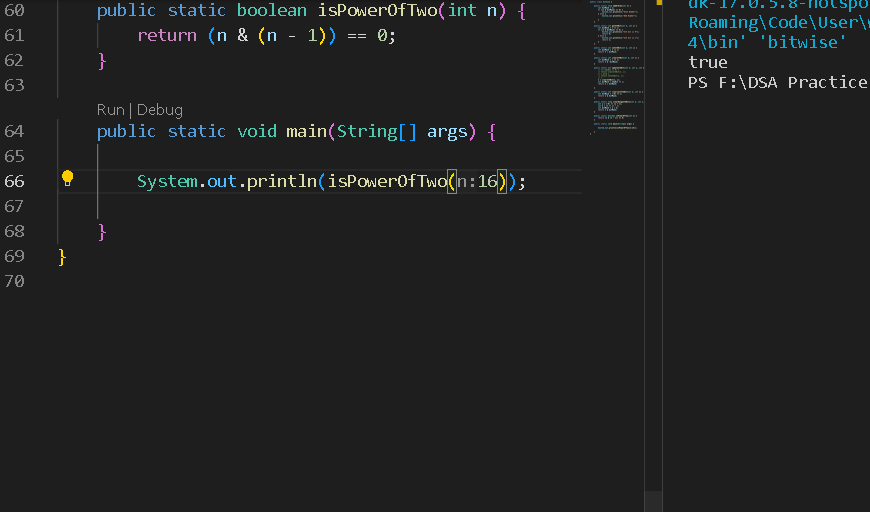Click the empty line 70 in editor
The image size is (870, 512).
pyautogui.click(x=320, y=281)
